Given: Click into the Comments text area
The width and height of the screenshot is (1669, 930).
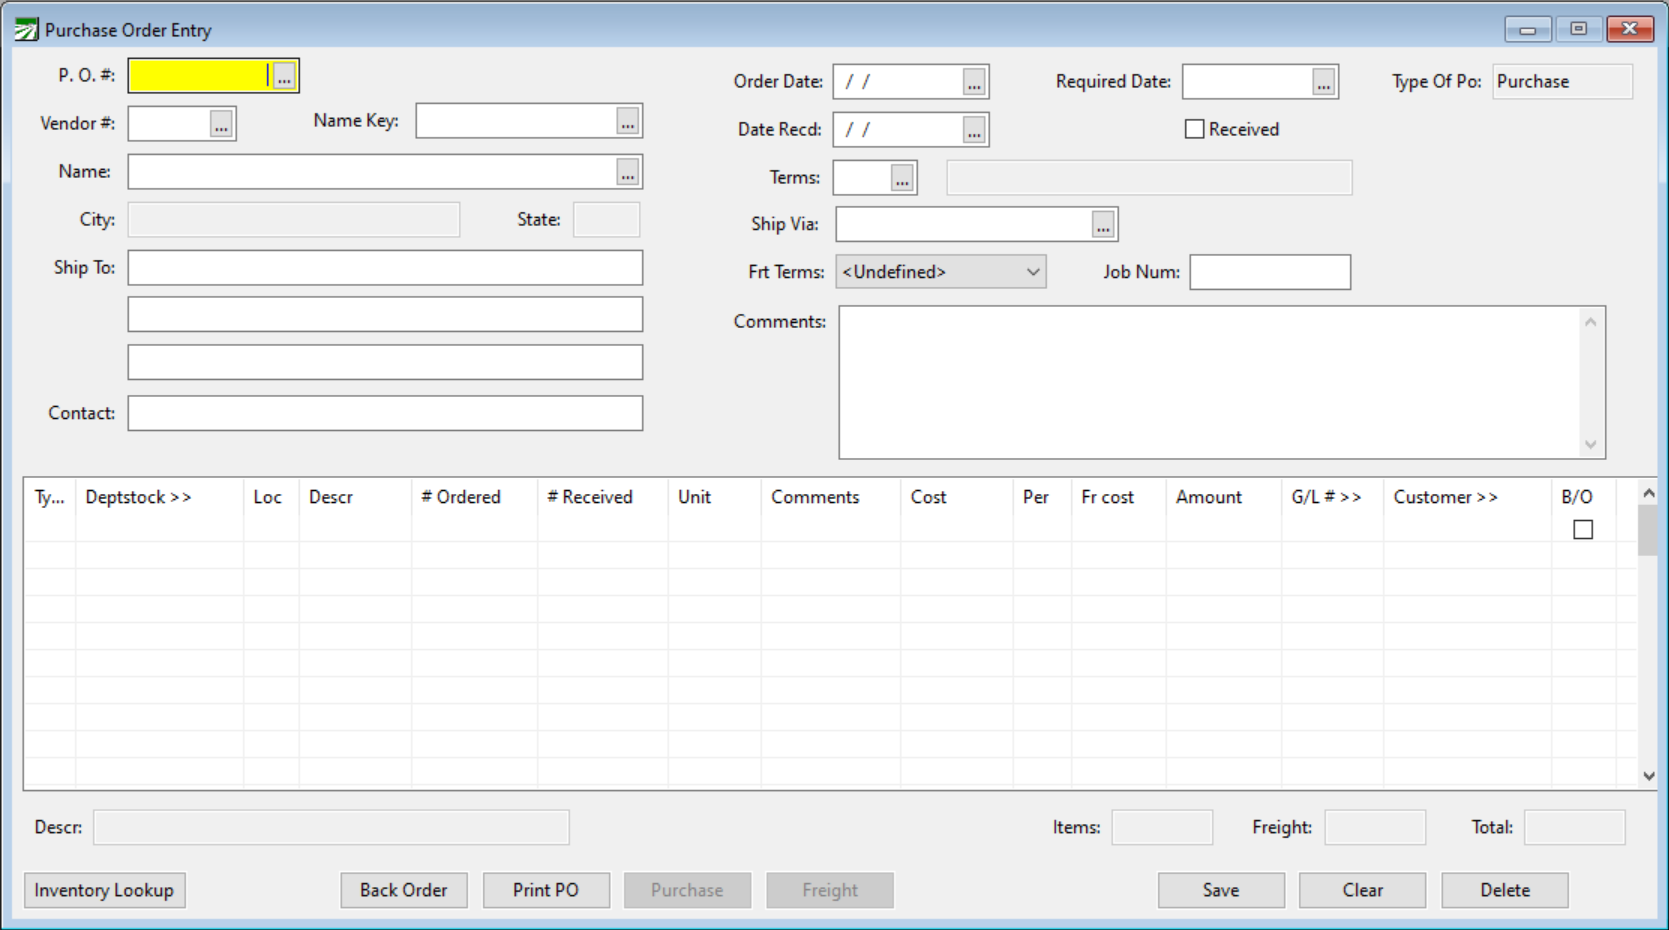Looking at the screenshot, I should [x=1210, y=382].
